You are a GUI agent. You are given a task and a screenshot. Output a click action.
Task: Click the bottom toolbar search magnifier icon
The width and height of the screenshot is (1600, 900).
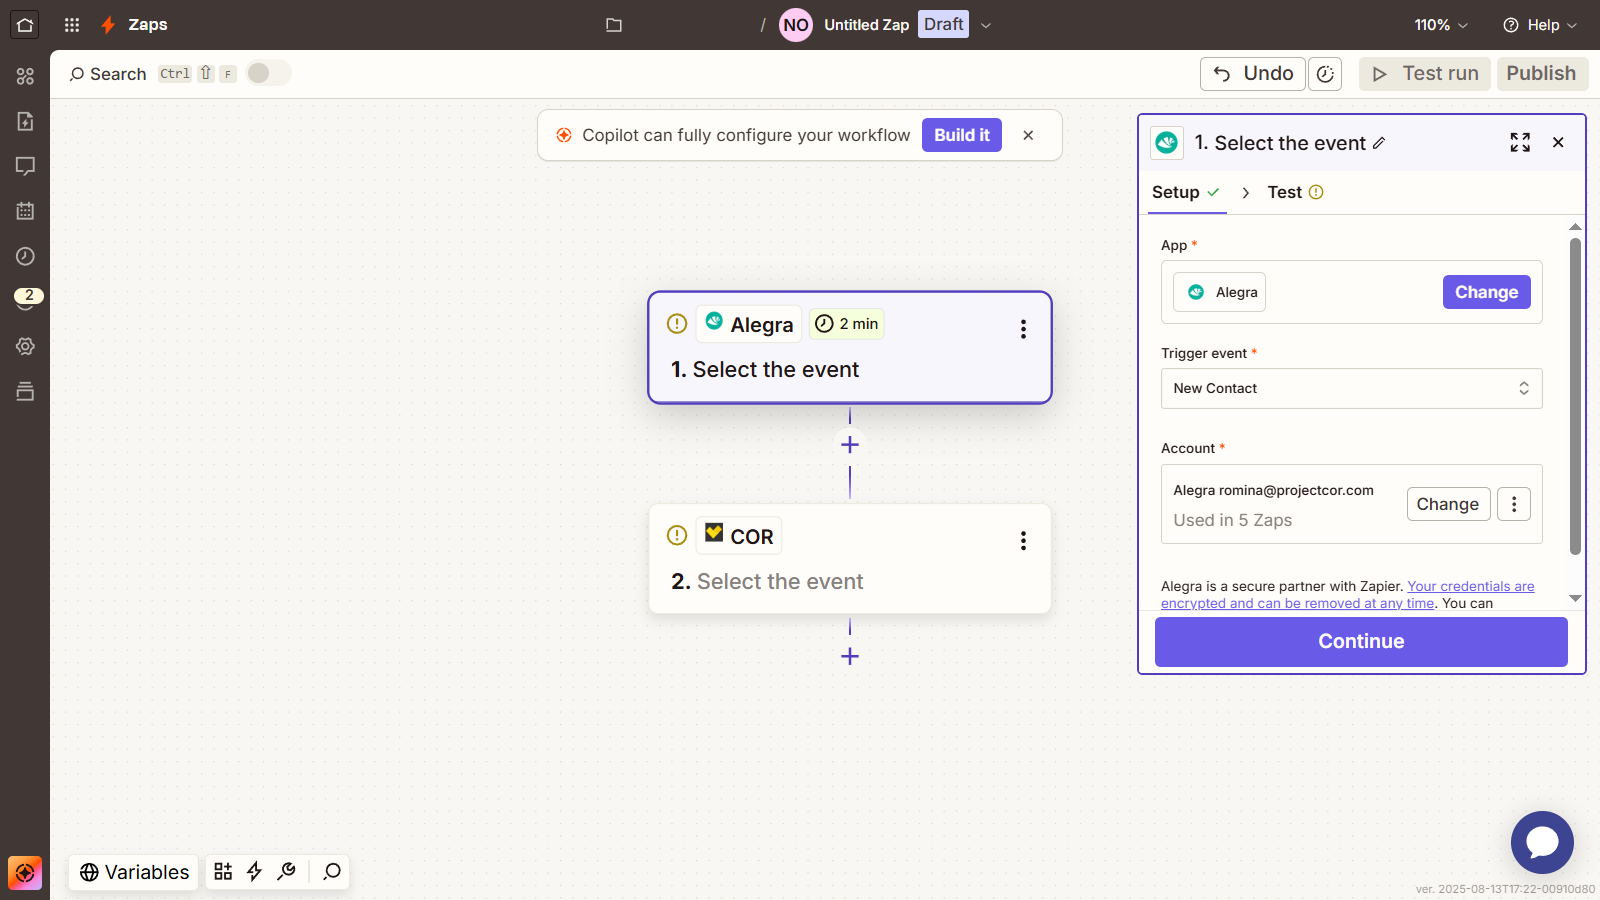pyautogui.click(x=332, y=872)
